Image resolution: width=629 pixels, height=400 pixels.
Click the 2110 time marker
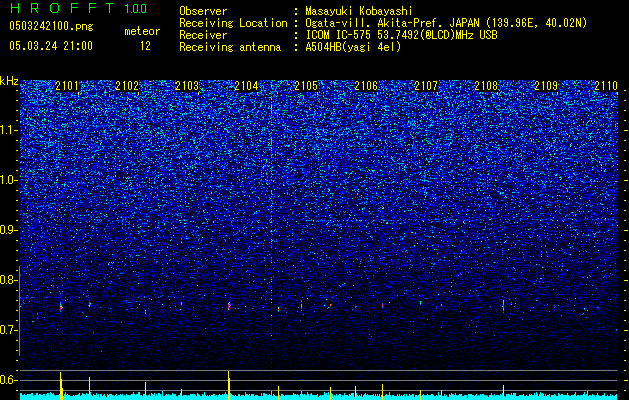pyautogui.click(x=606, y=86)
